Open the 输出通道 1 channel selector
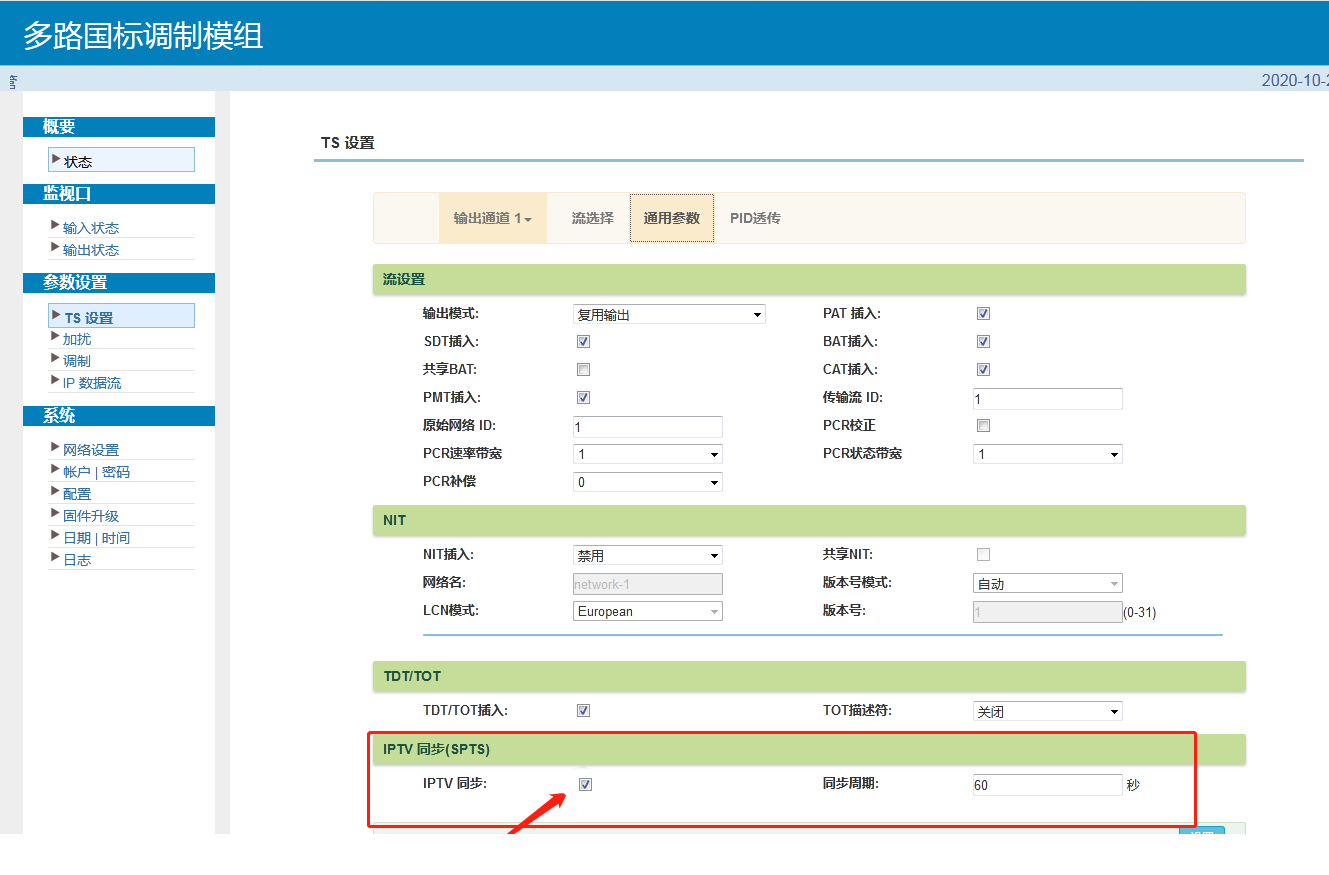This screenshot has height=875, width=1329. (x=492, y=218)
